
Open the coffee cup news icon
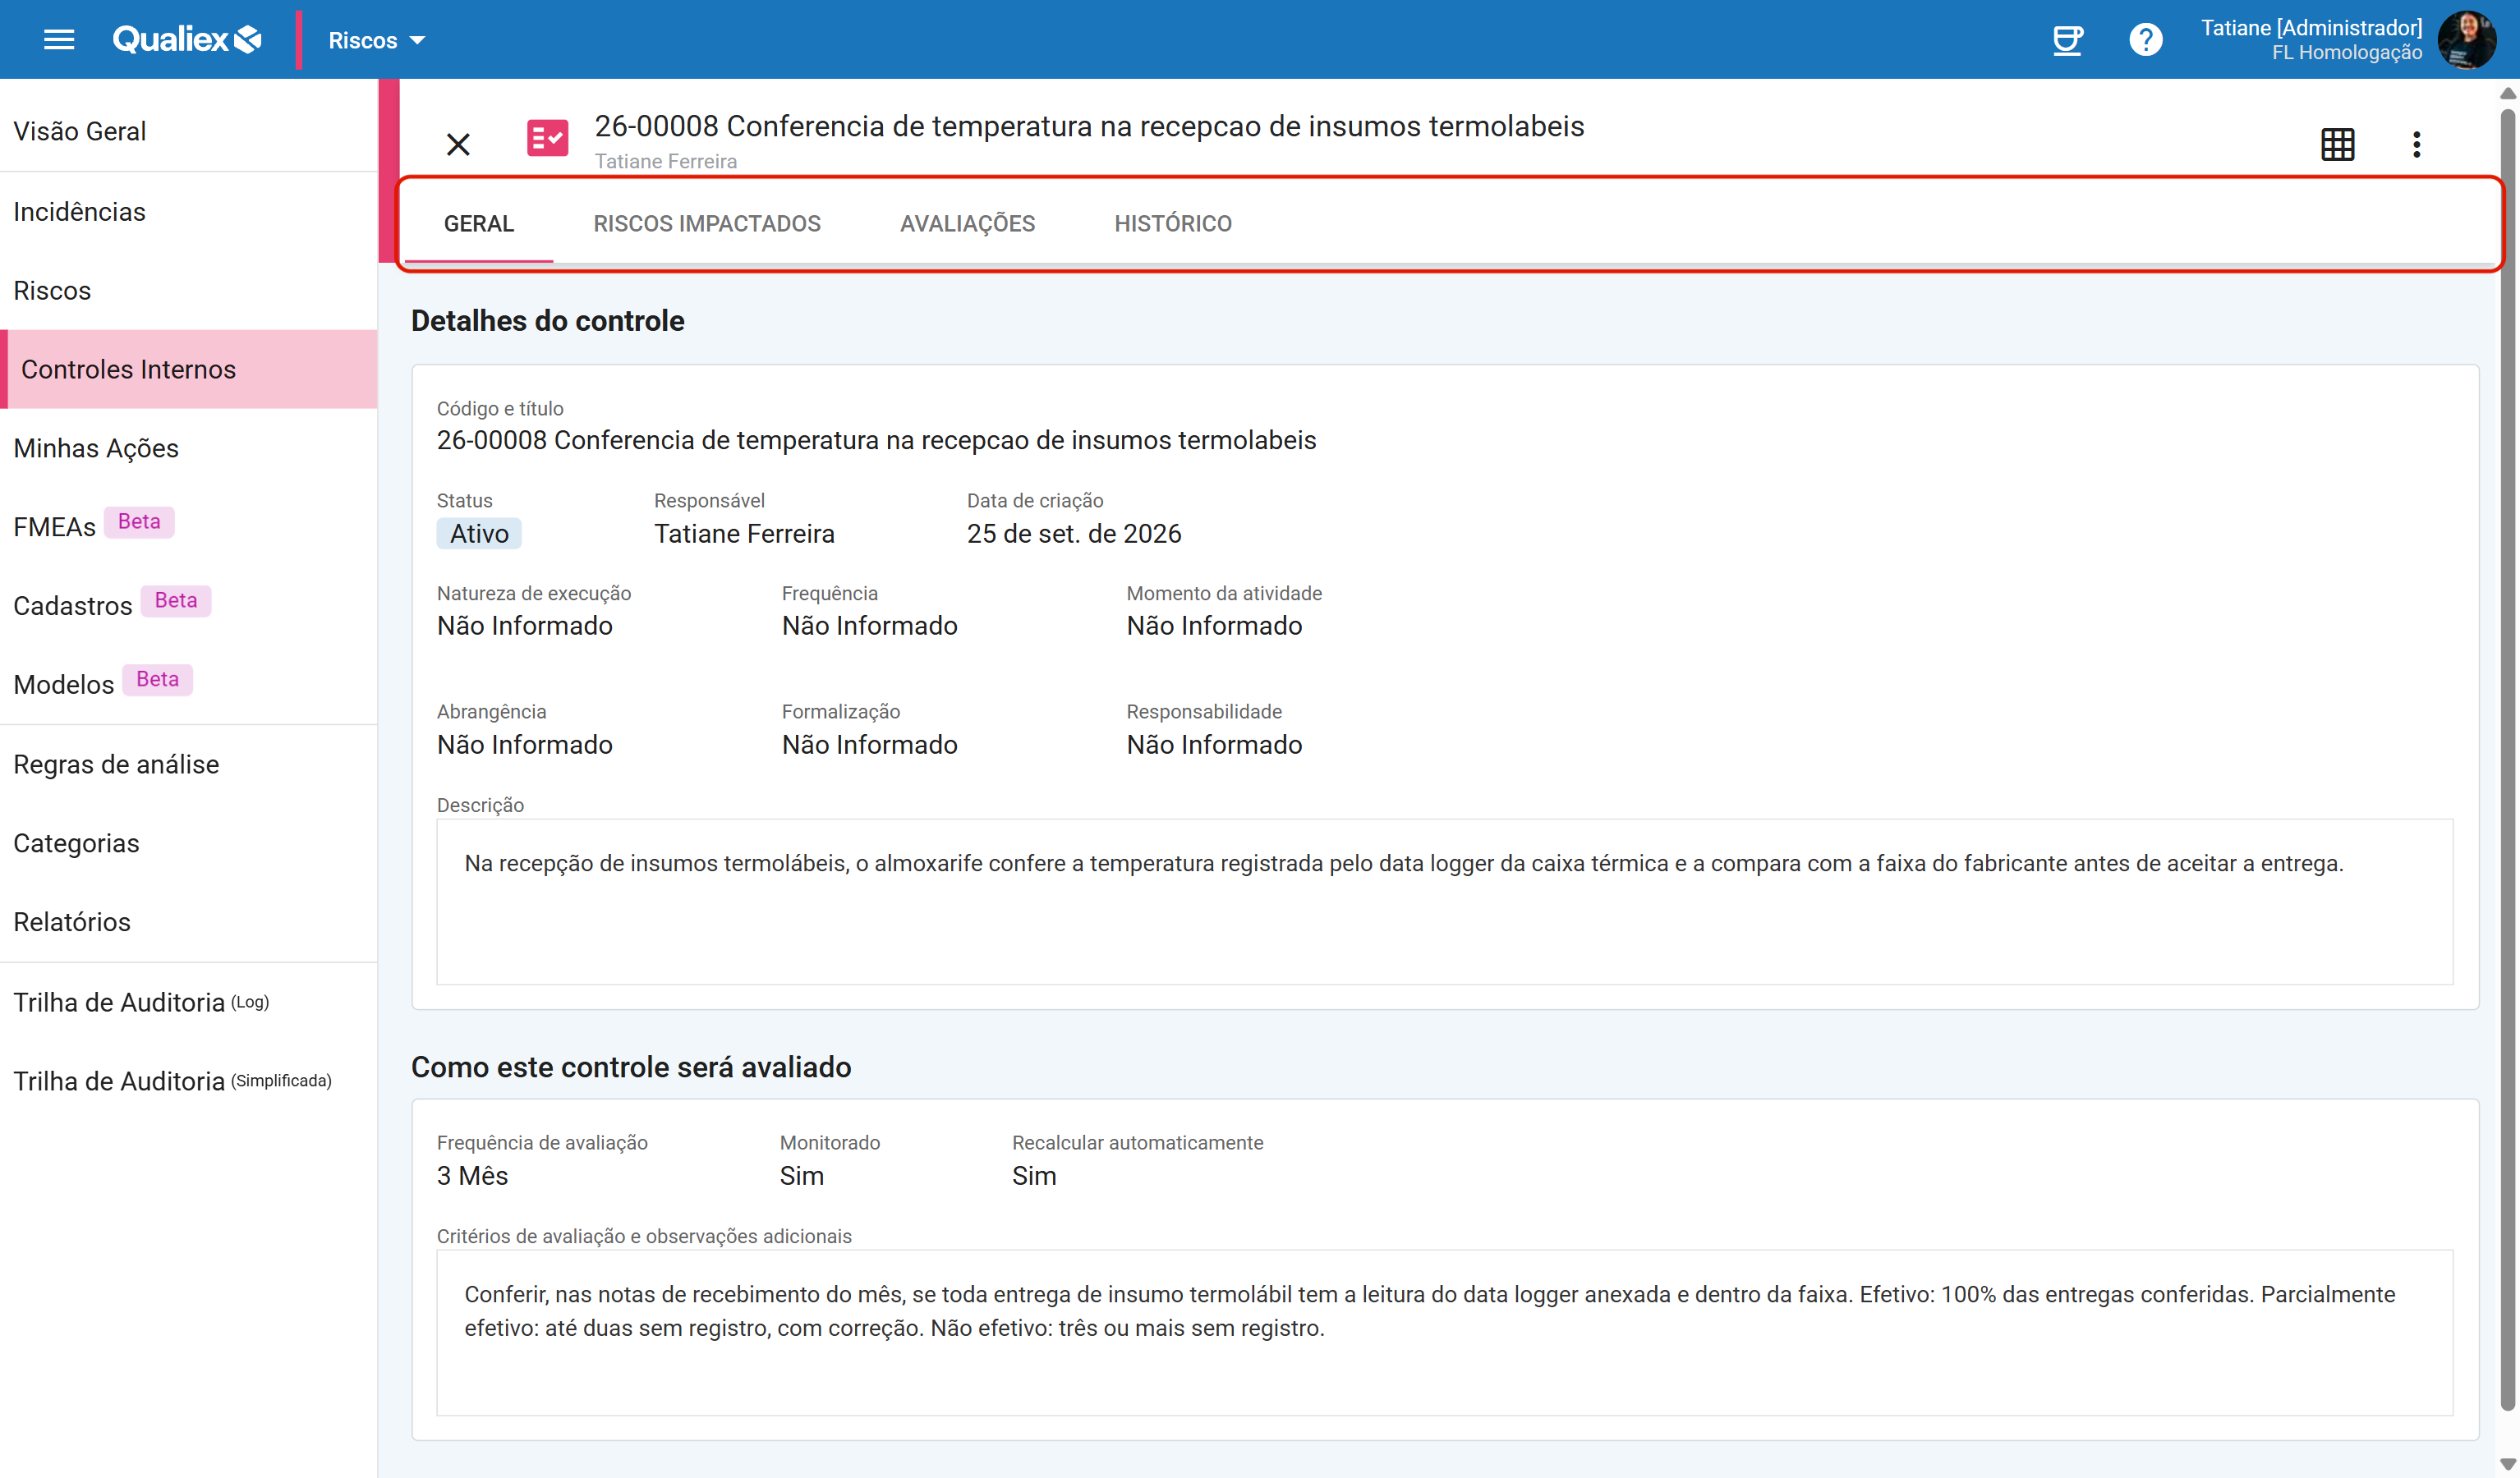2067,40
